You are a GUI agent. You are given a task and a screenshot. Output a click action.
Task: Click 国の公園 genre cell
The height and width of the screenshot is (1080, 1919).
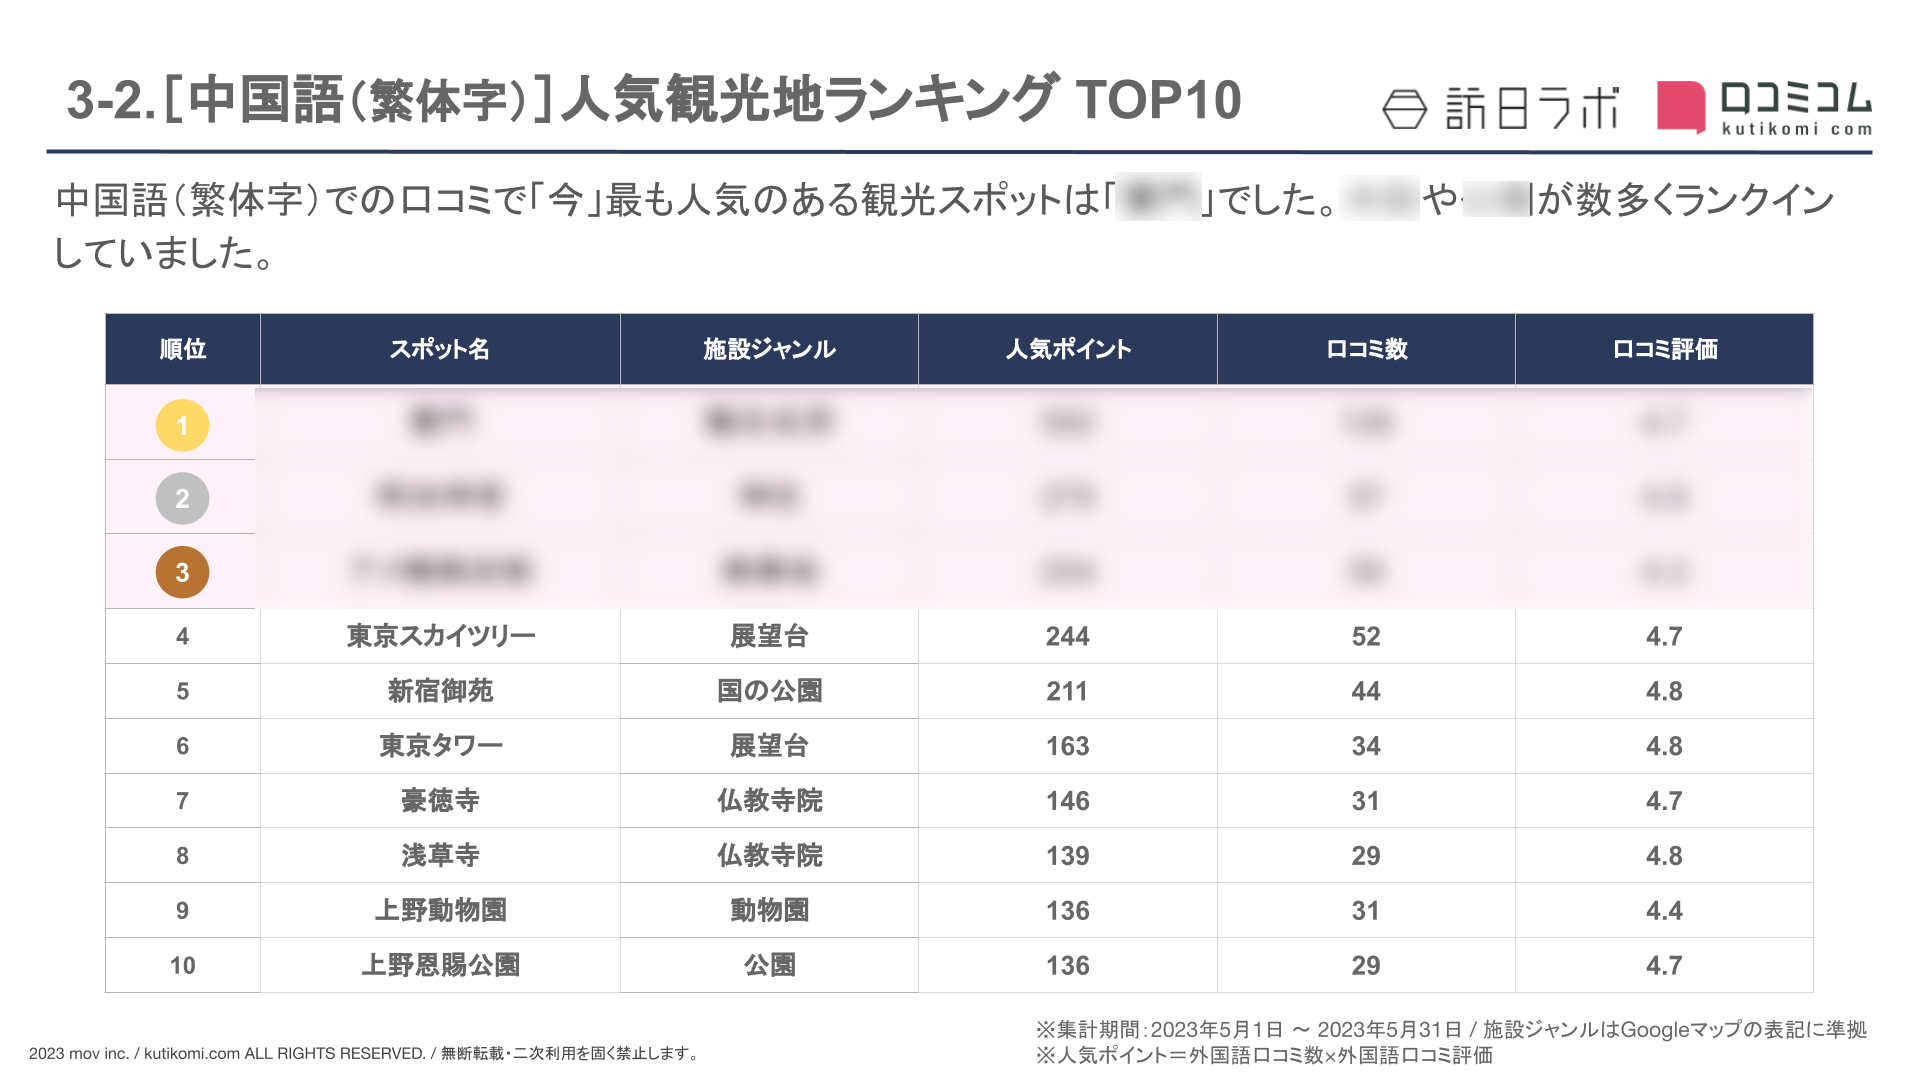coord(769,691)
